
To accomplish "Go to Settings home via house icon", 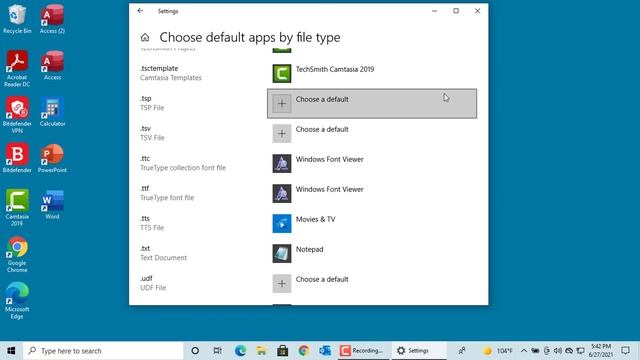I will pyautogui.click(x=145, y=38).
